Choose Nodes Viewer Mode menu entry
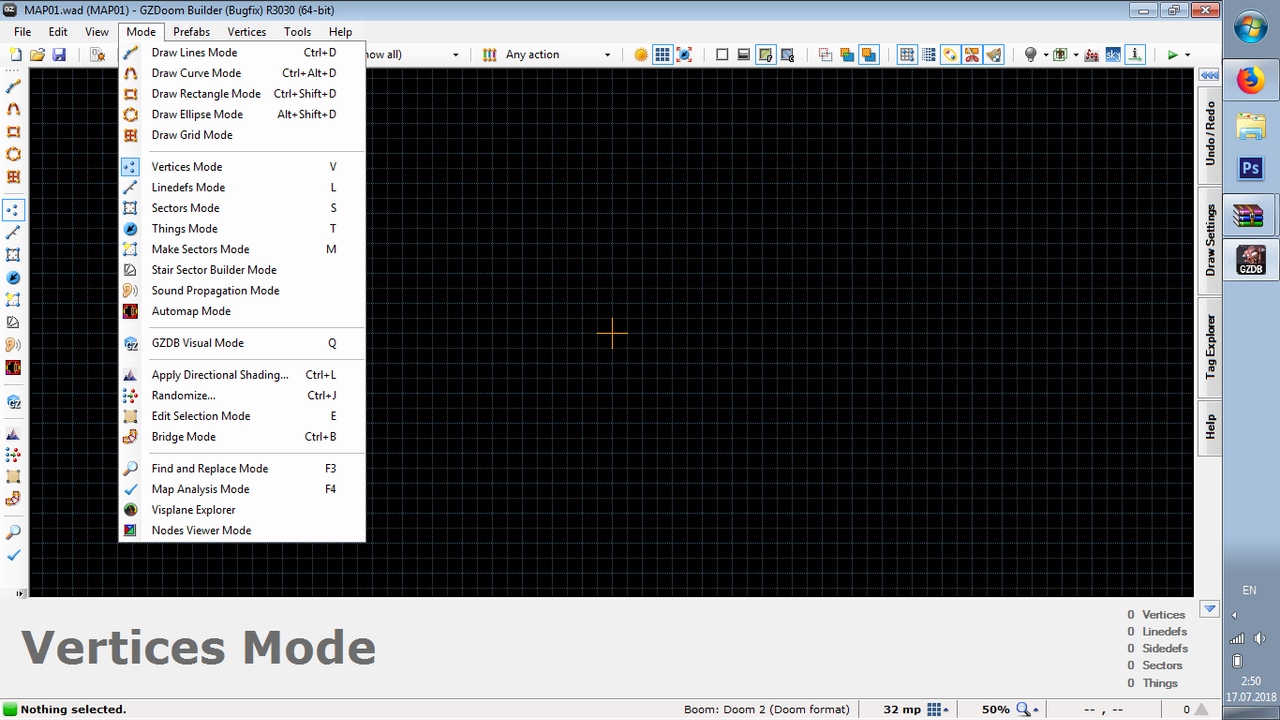This screenshot has width=1280, height=720. click(x=242, y=530)
